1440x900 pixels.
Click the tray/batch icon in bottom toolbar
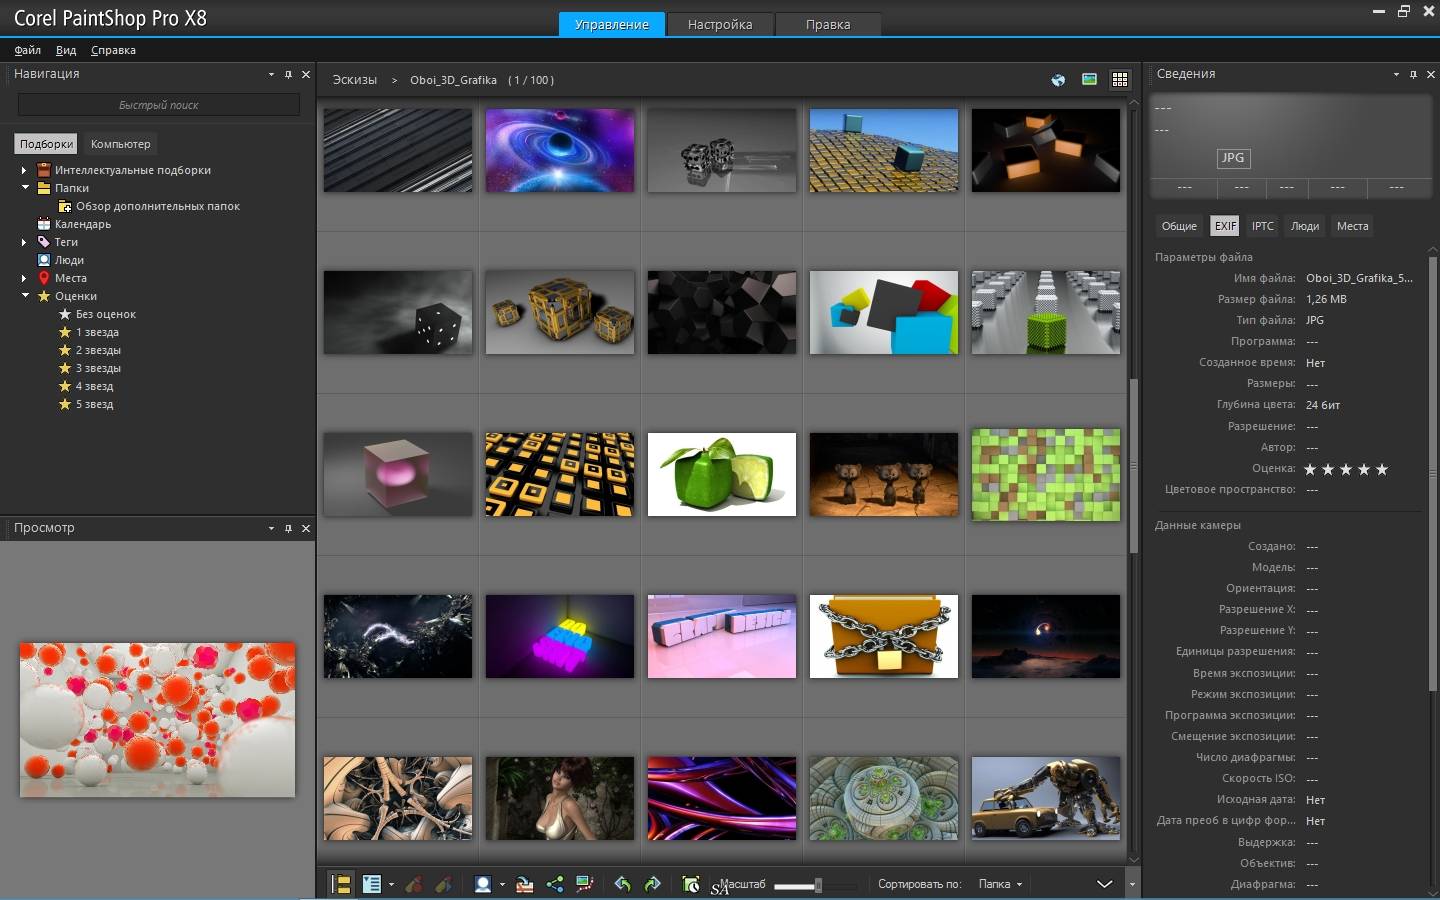click(x=525, y=884)
